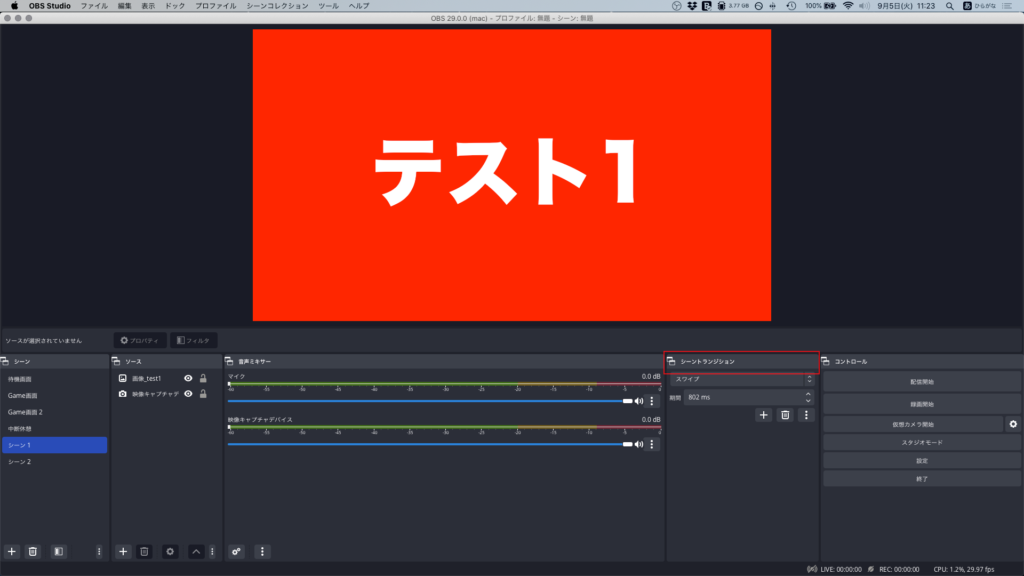Add a new scene transition
The height and width of the screenshot is (576, 1024).
(x=763, y=415)
